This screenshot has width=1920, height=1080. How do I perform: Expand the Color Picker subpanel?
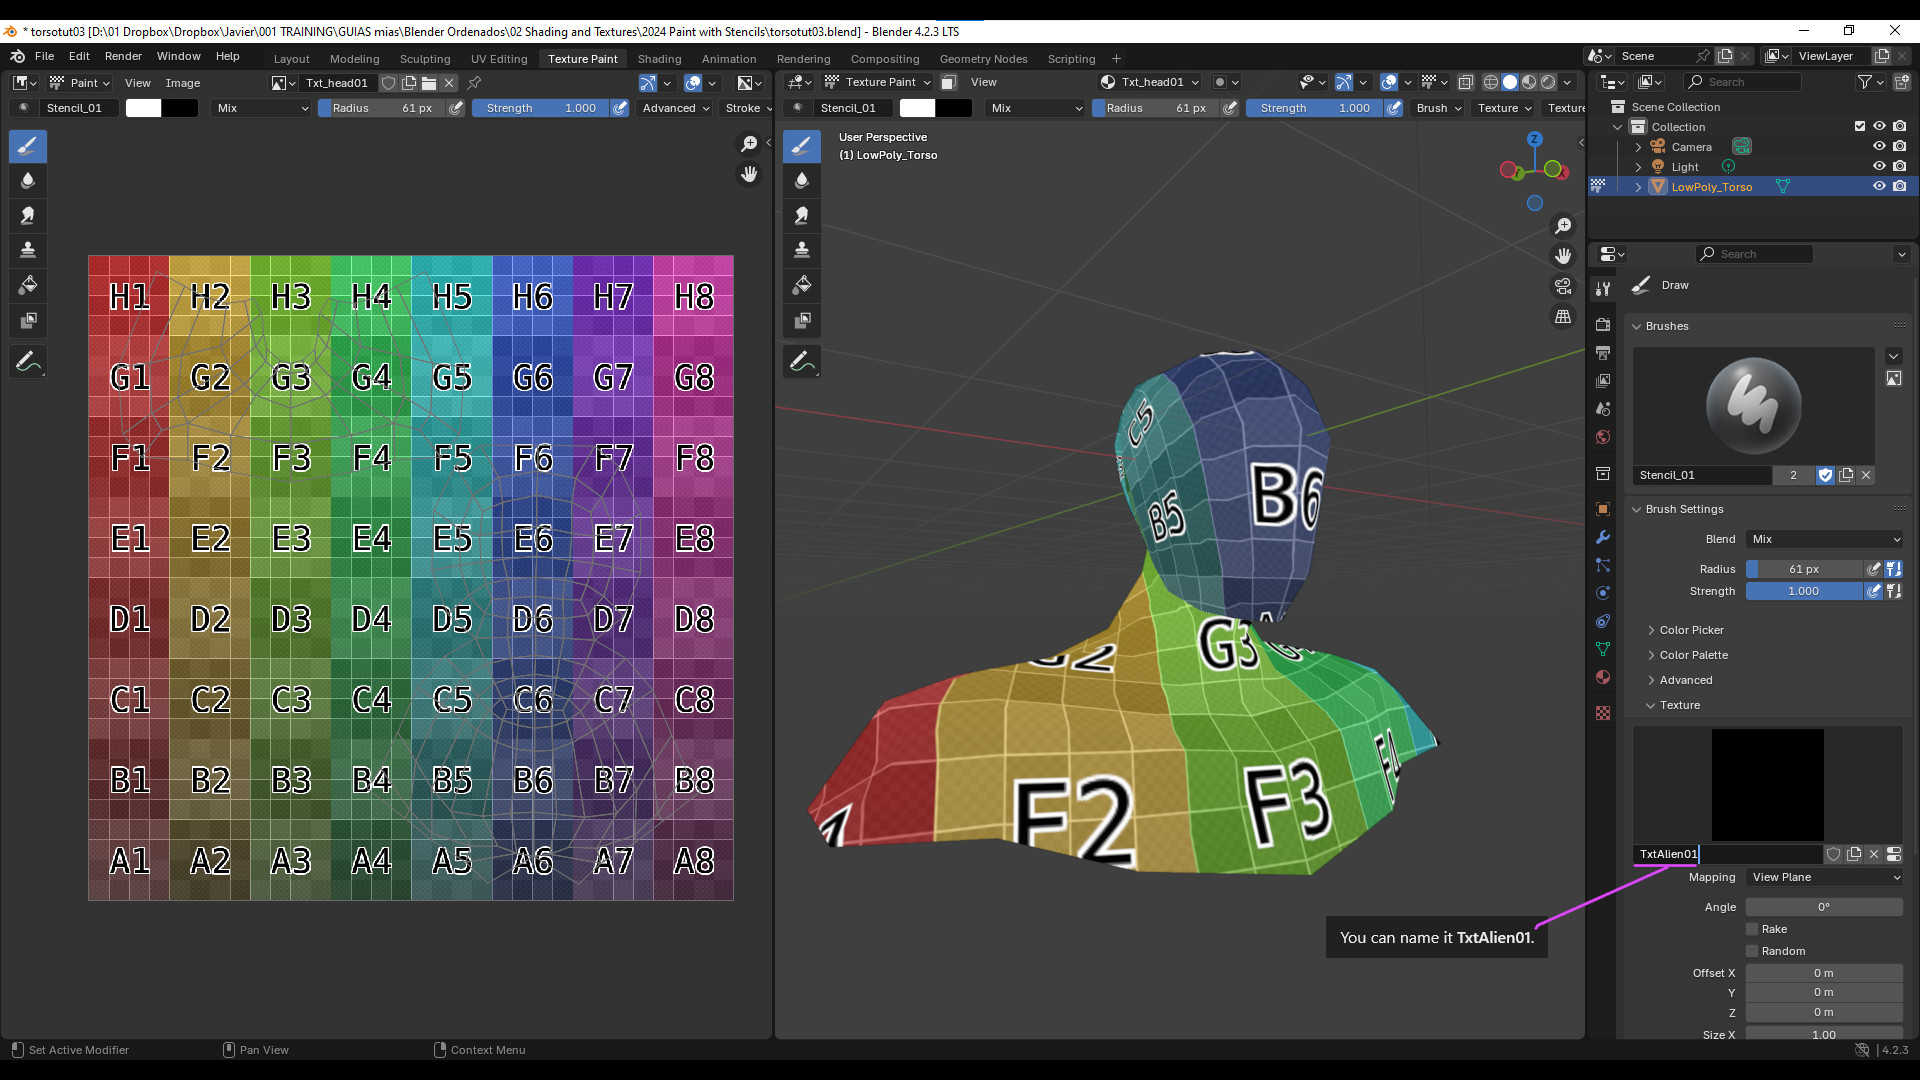1690,630
